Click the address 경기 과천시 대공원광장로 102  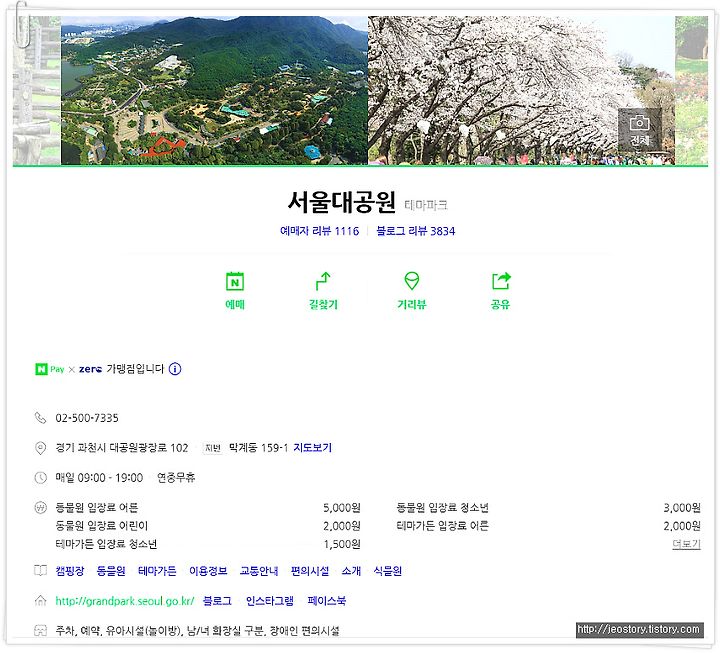pos(122,448)
